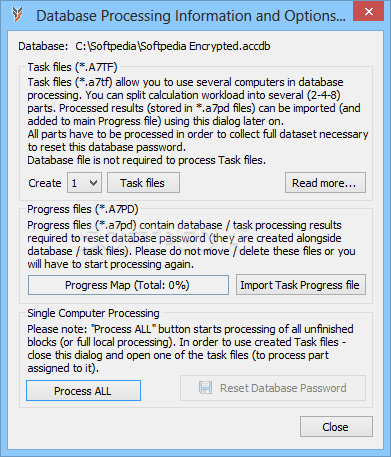Click the Single Computer Processing group label
This screenshot has height=457, width=391.
(93, 313)
